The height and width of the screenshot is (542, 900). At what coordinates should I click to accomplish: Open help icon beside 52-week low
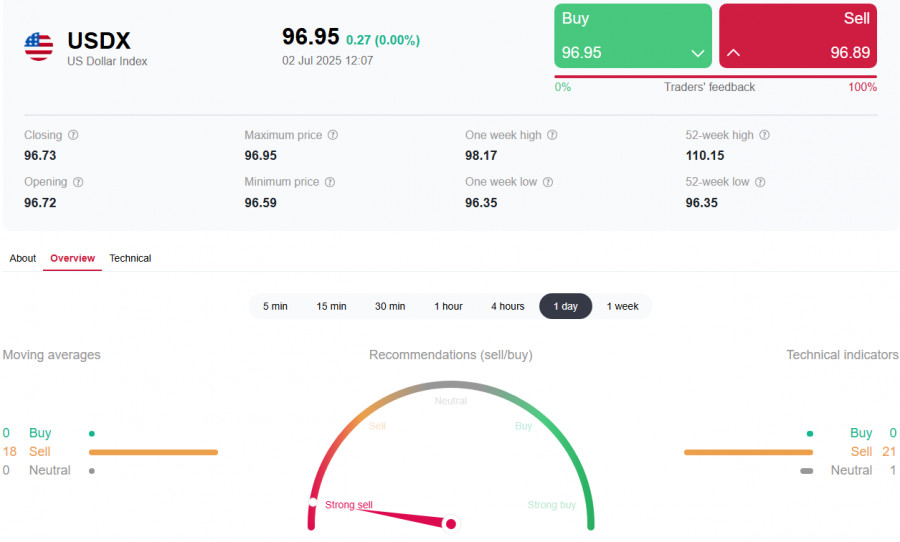pyautogui.click(x=760, y=182)
